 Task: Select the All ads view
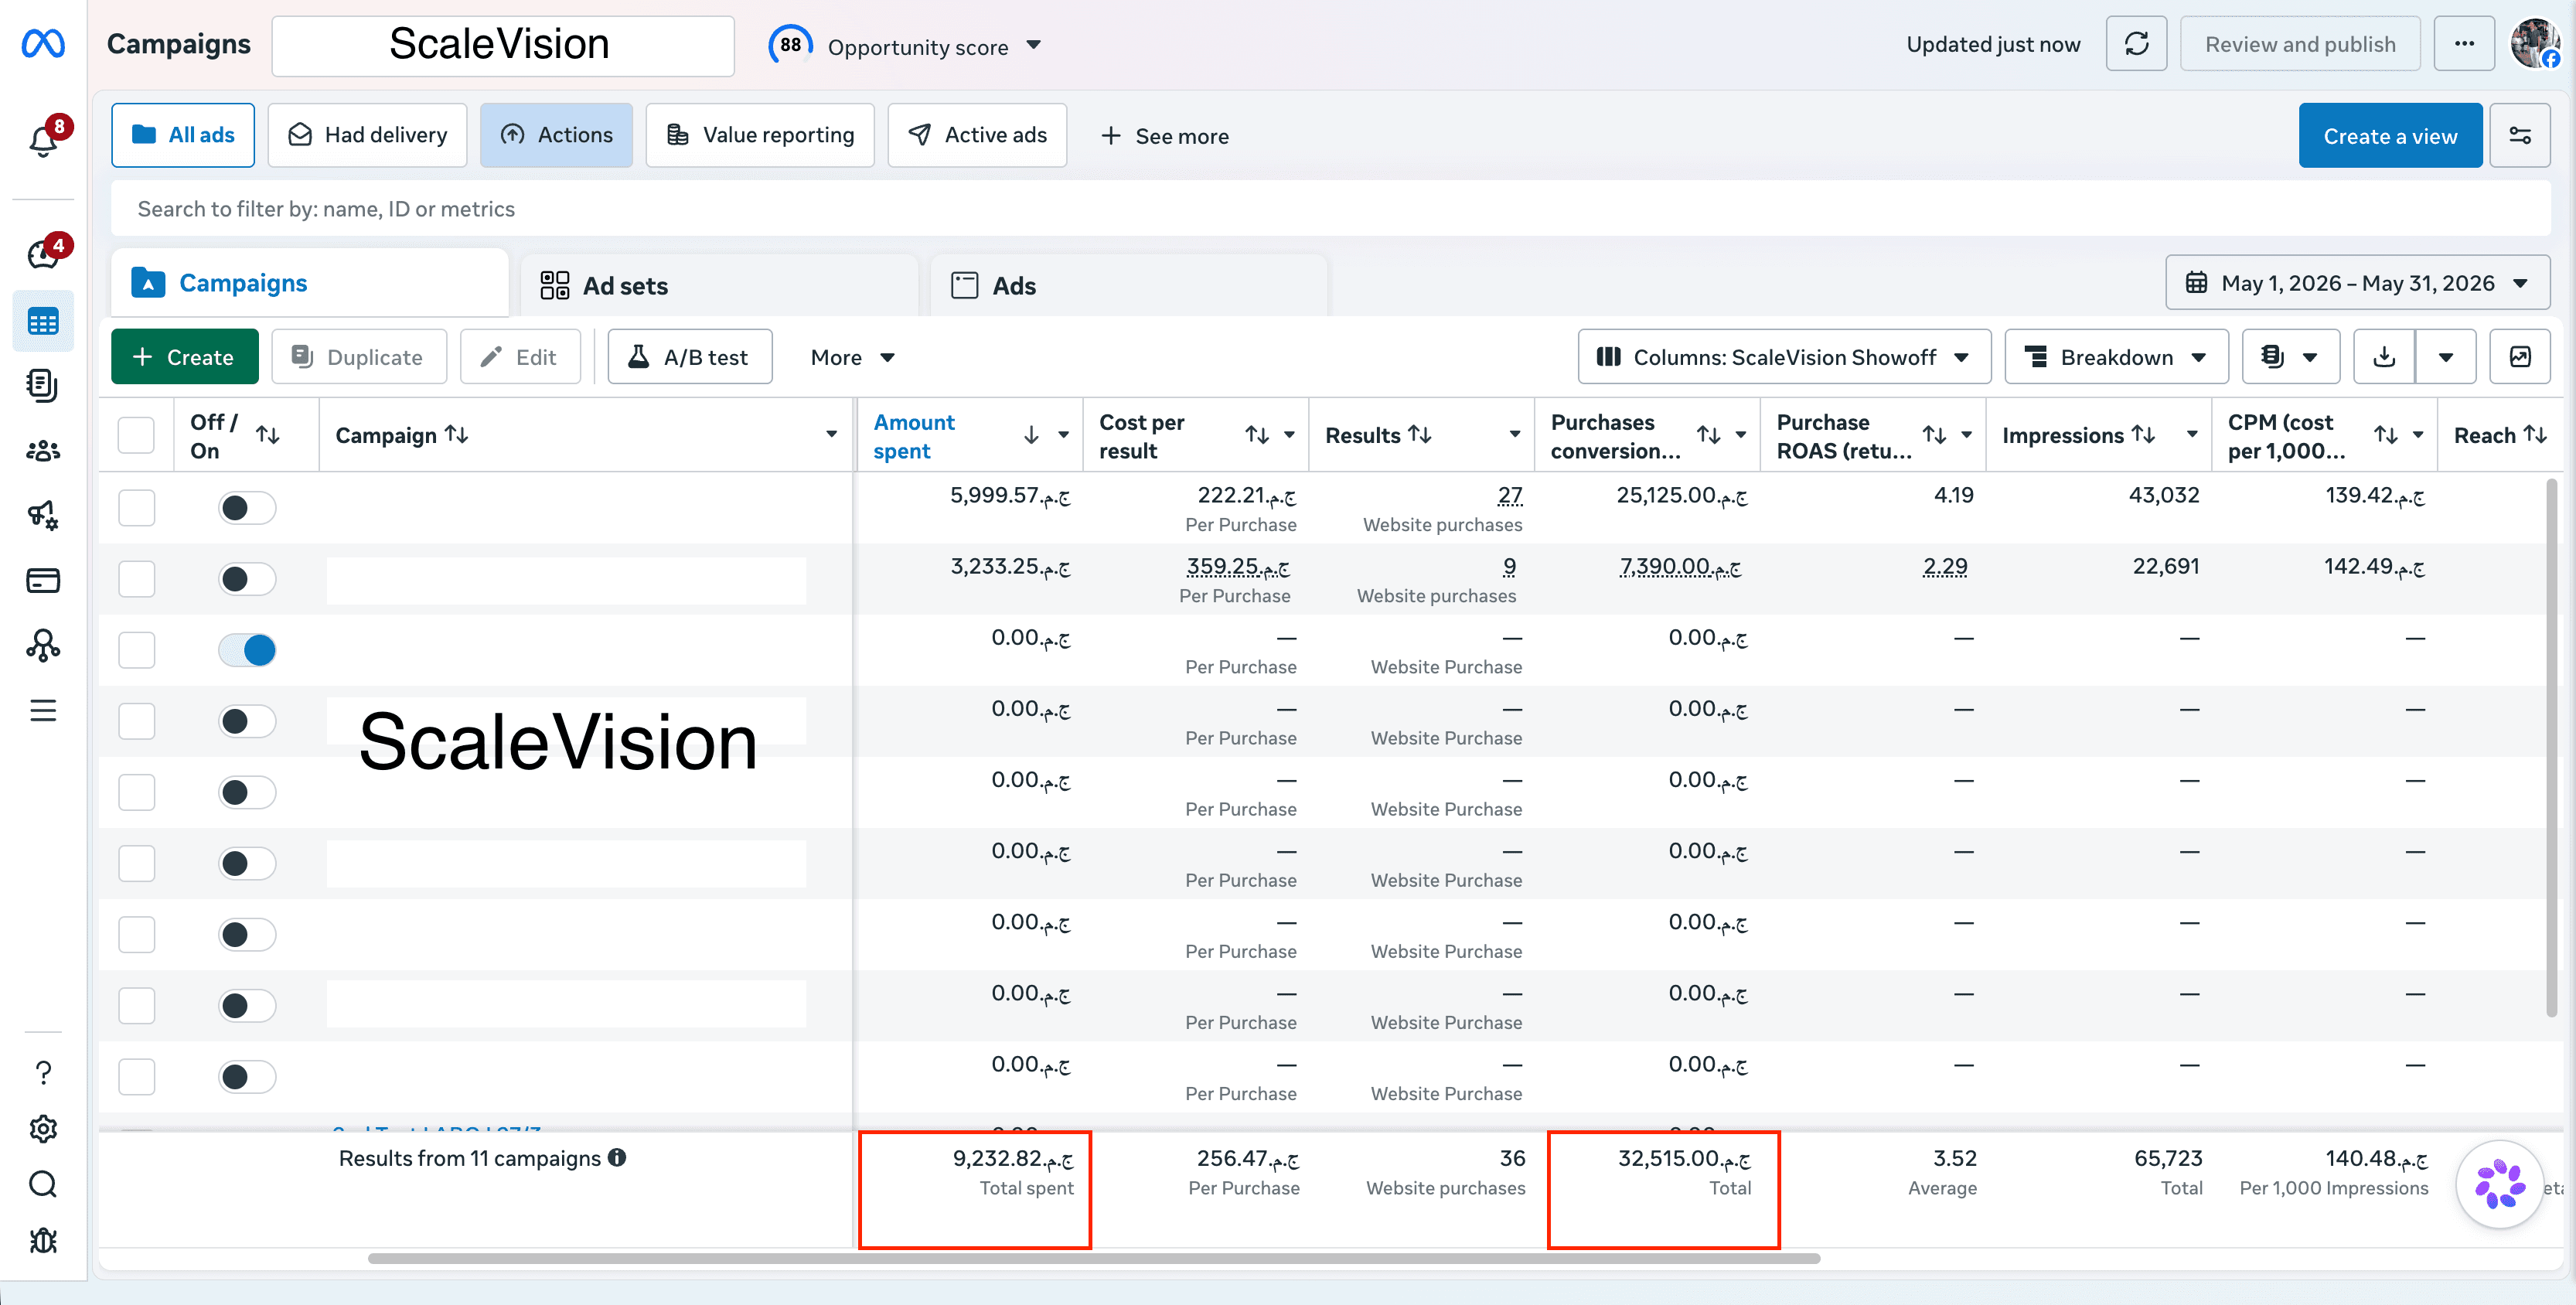pyautogui.click(x=183, y=135)
